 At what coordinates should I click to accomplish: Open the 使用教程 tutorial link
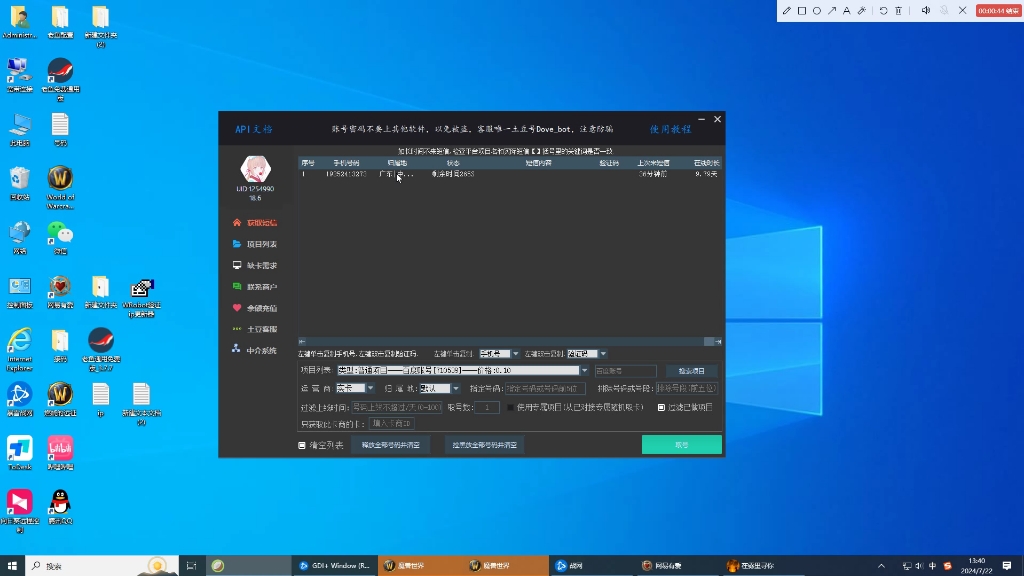(670, 129)
